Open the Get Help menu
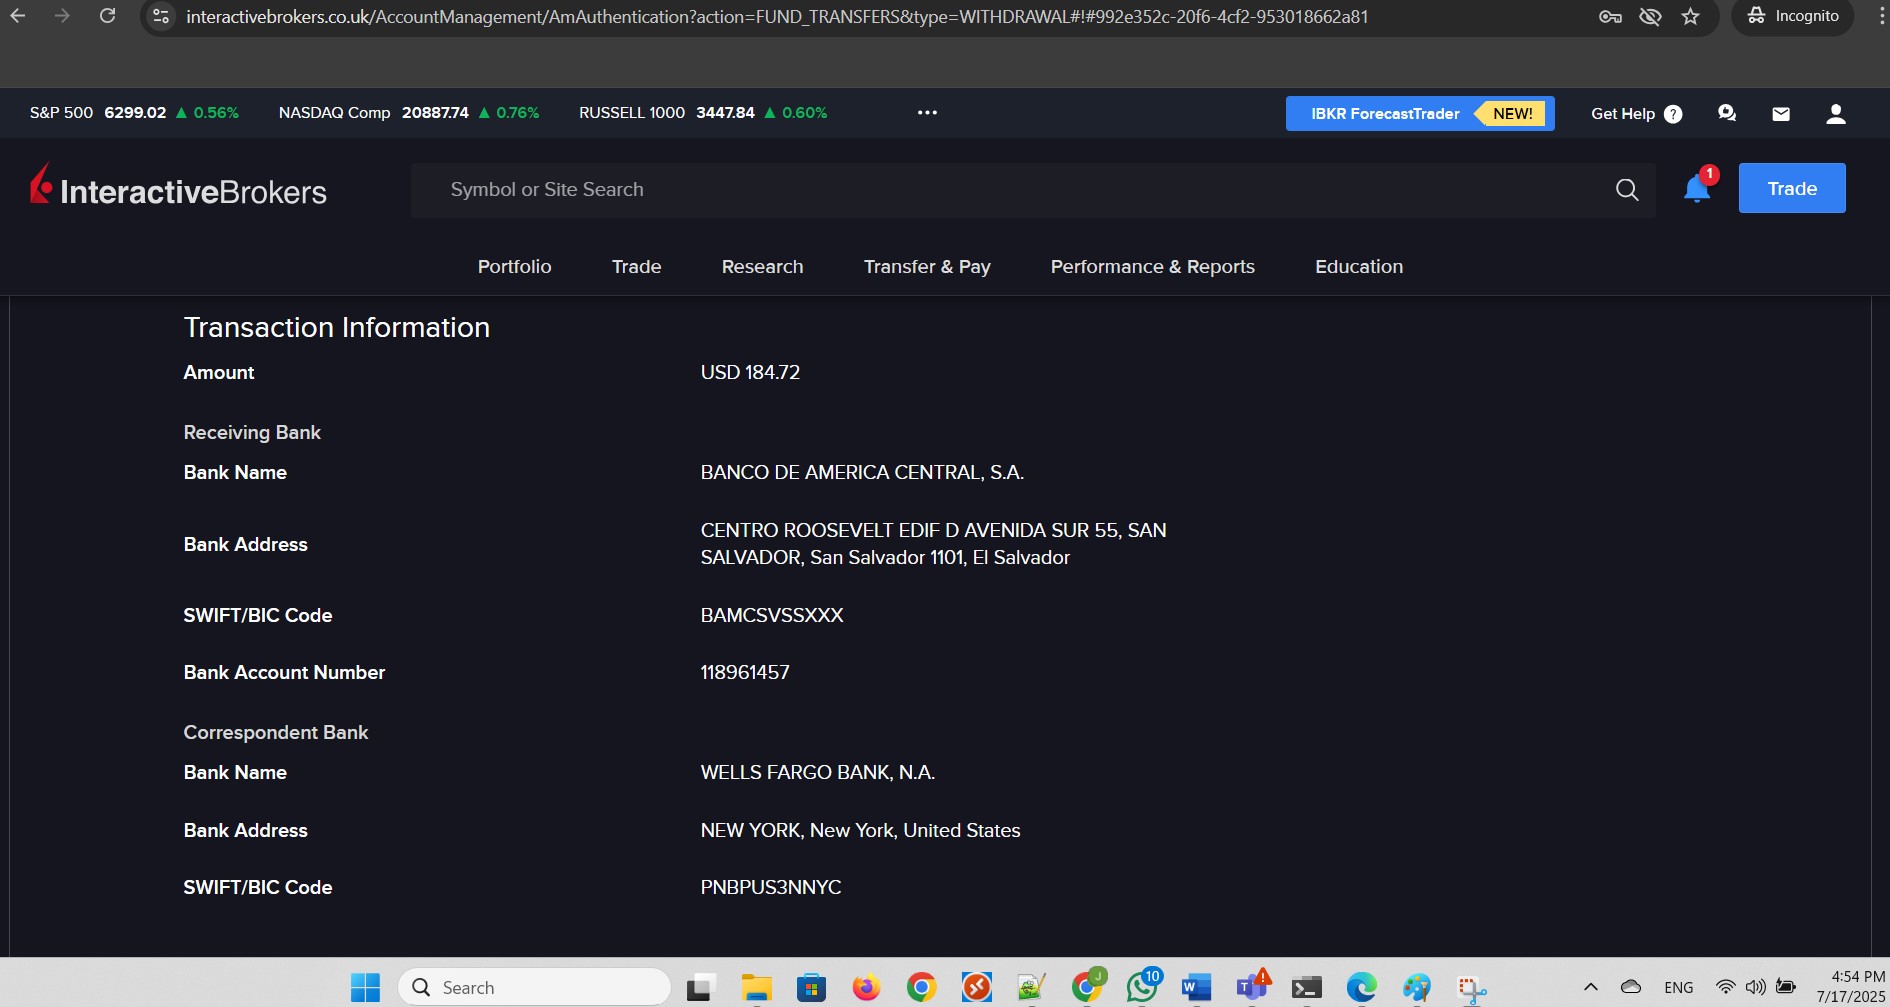Screen dimensions: 1890x1007 tap(1637, 114)
